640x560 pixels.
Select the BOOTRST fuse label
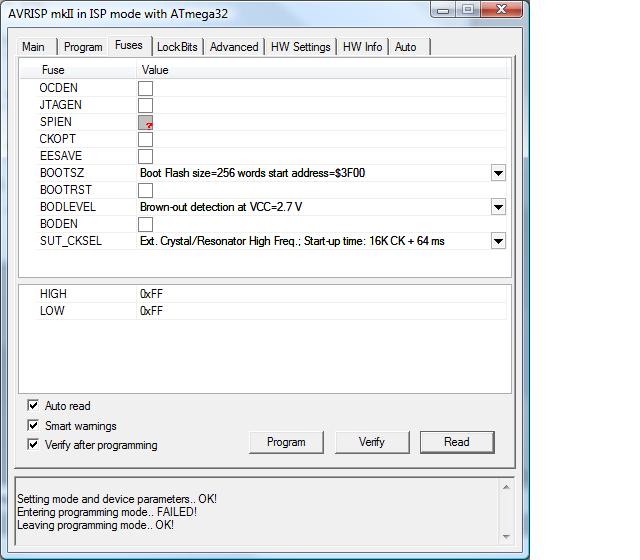click(66, 190)
